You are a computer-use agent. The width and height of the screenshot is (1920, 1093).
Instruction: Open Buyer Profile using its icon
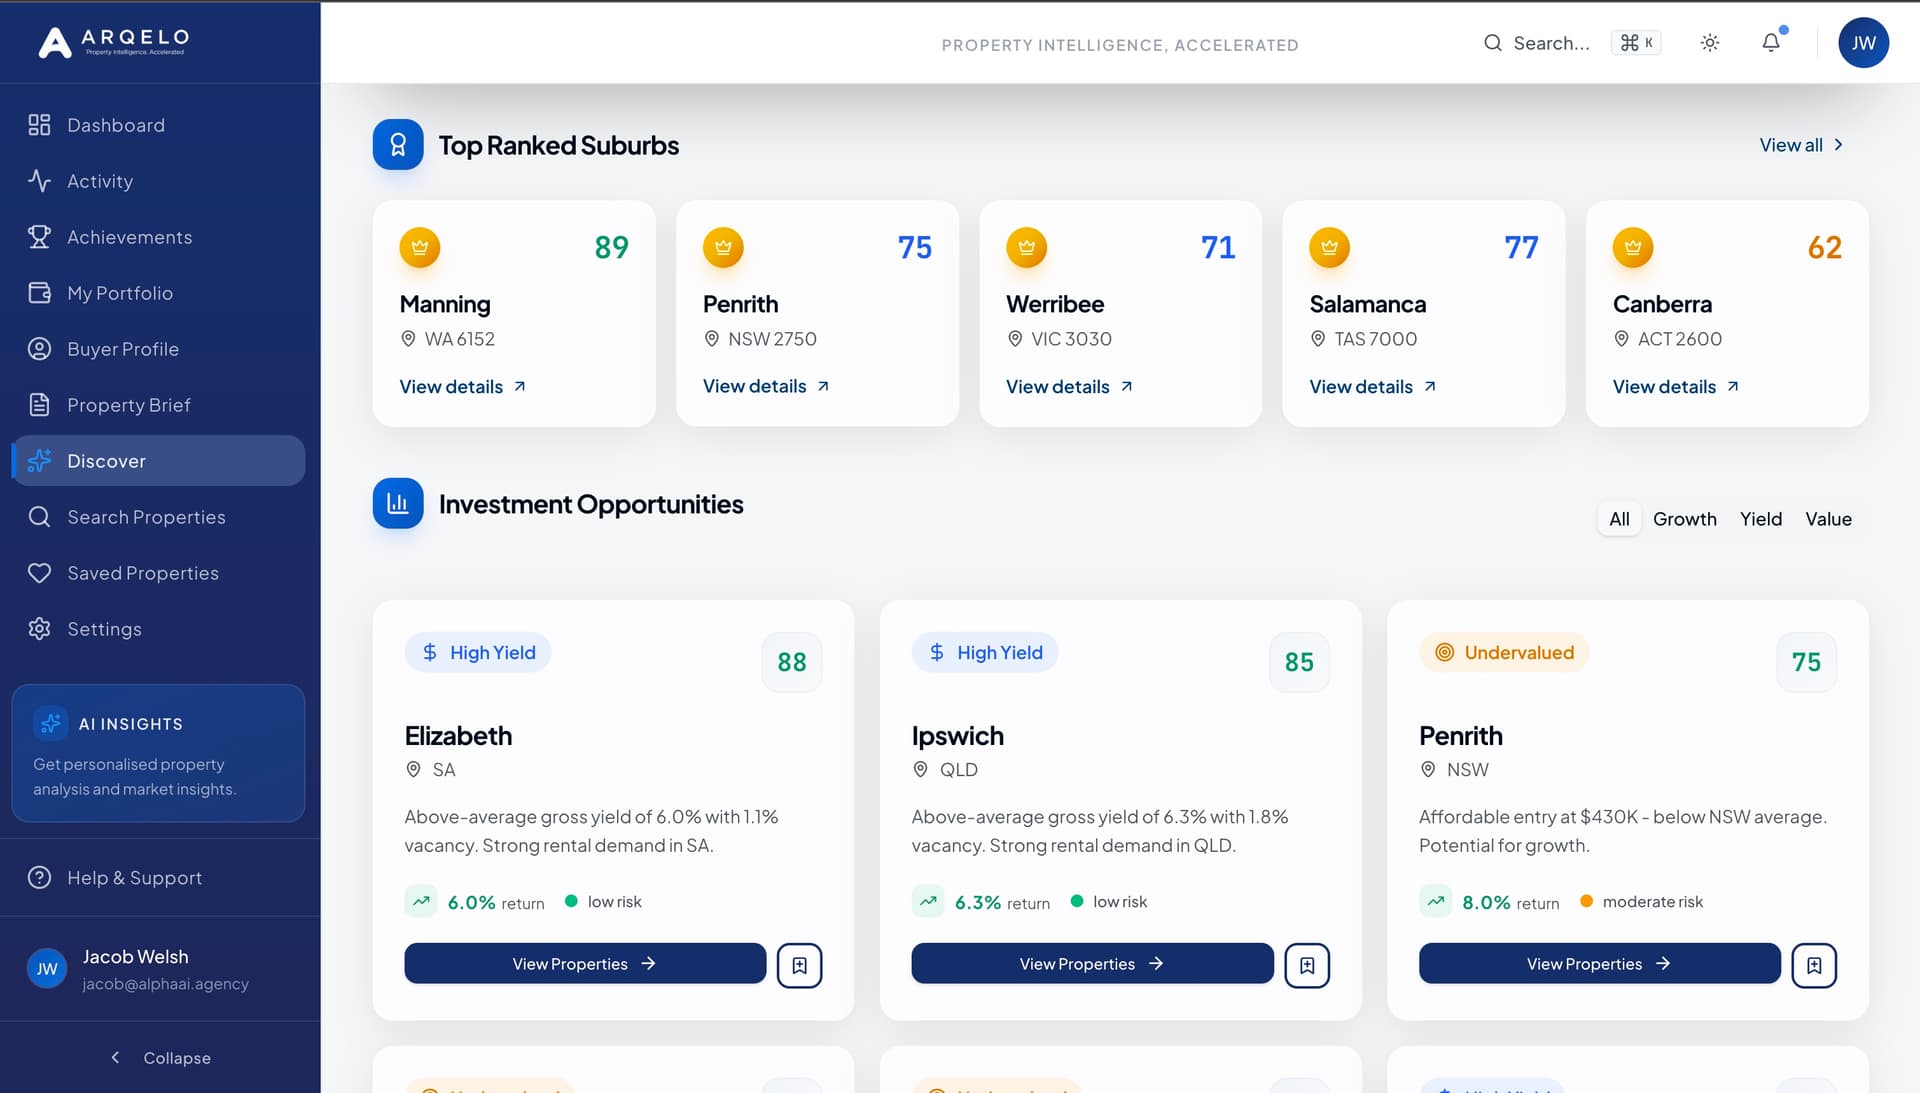pos(40,349)
